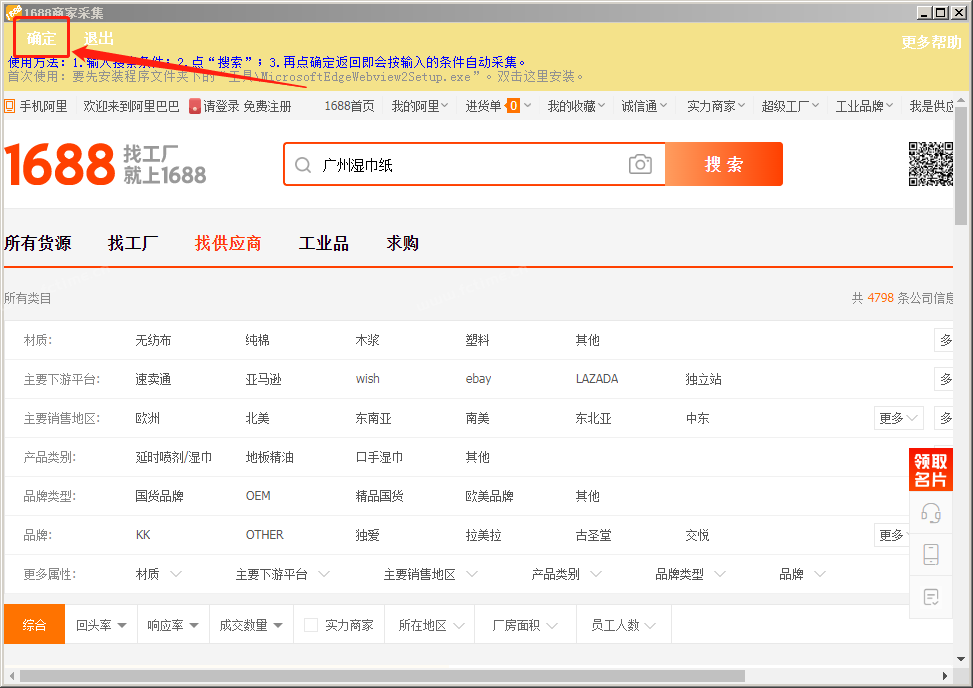
Task: Expand the 诚信通 dropdown
Action: tap(644, 106)
